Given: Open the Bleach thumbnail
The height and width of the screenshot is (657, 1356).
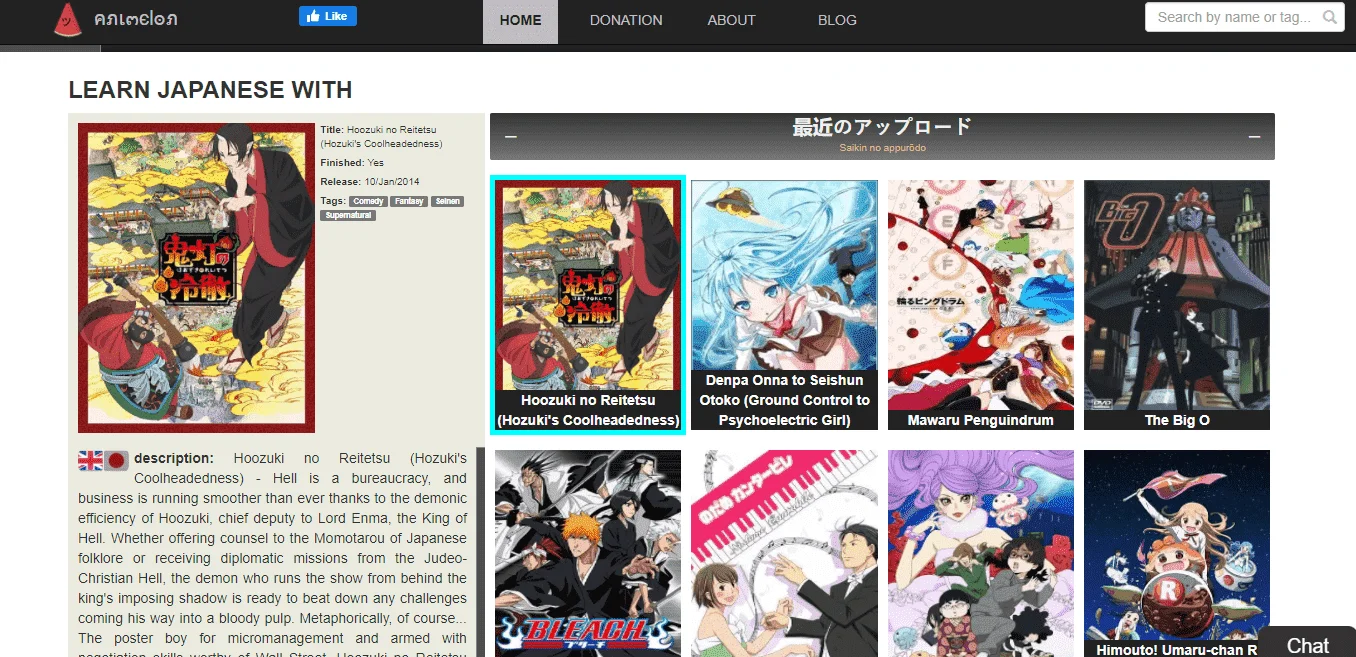Looking at the screenshot, I should [588, 553].
